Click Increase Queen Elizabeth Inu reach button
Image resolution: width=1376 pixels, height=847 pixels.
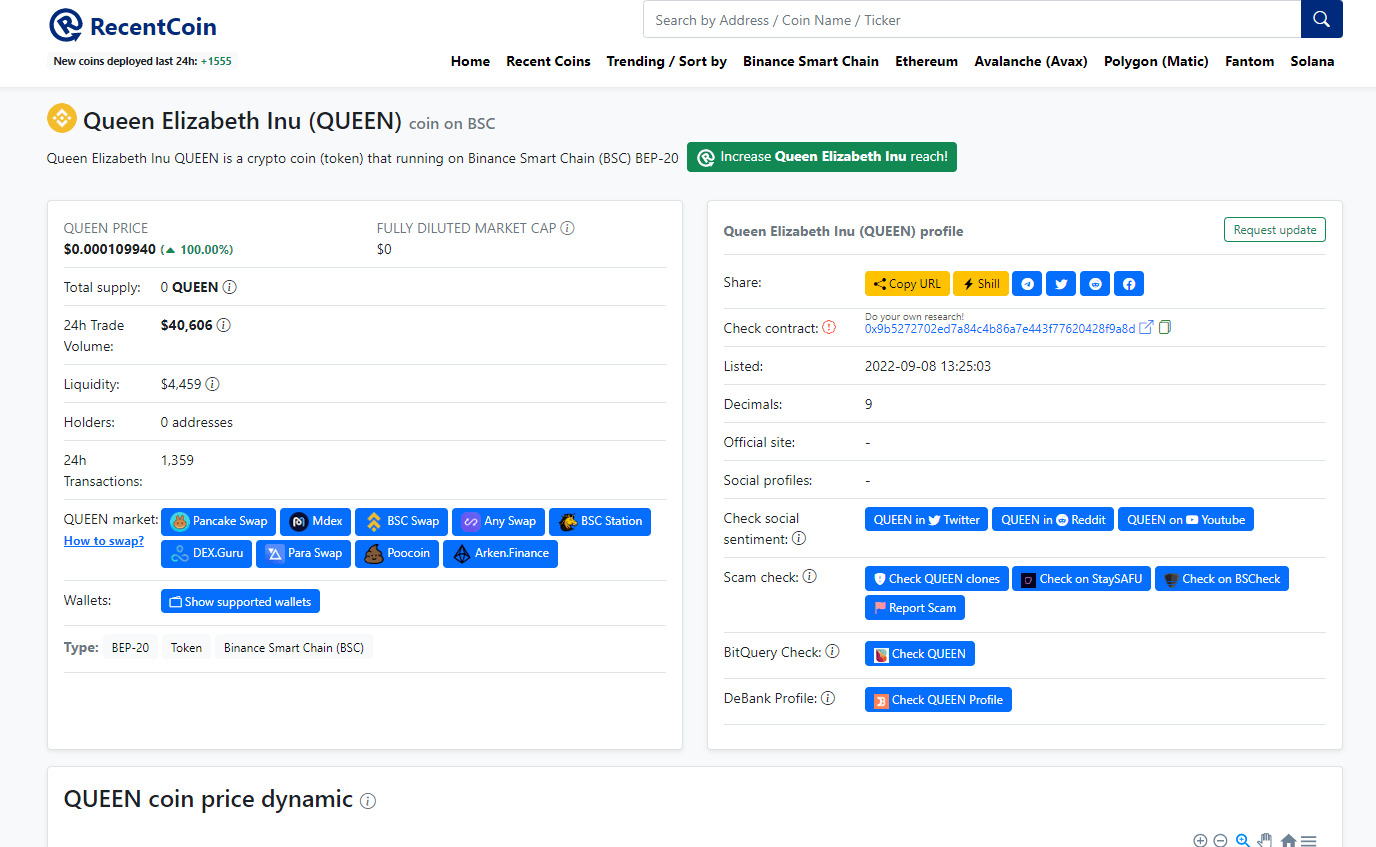822,157
